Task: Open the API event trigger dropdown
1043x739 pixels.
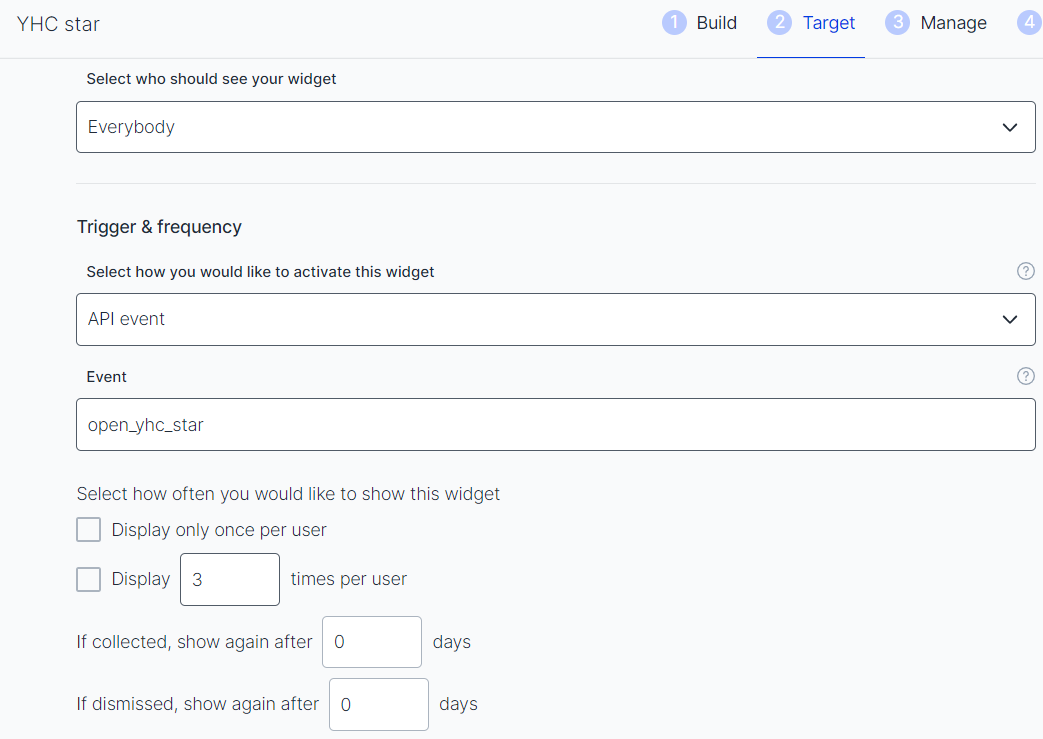Action: tap(540, 319)
